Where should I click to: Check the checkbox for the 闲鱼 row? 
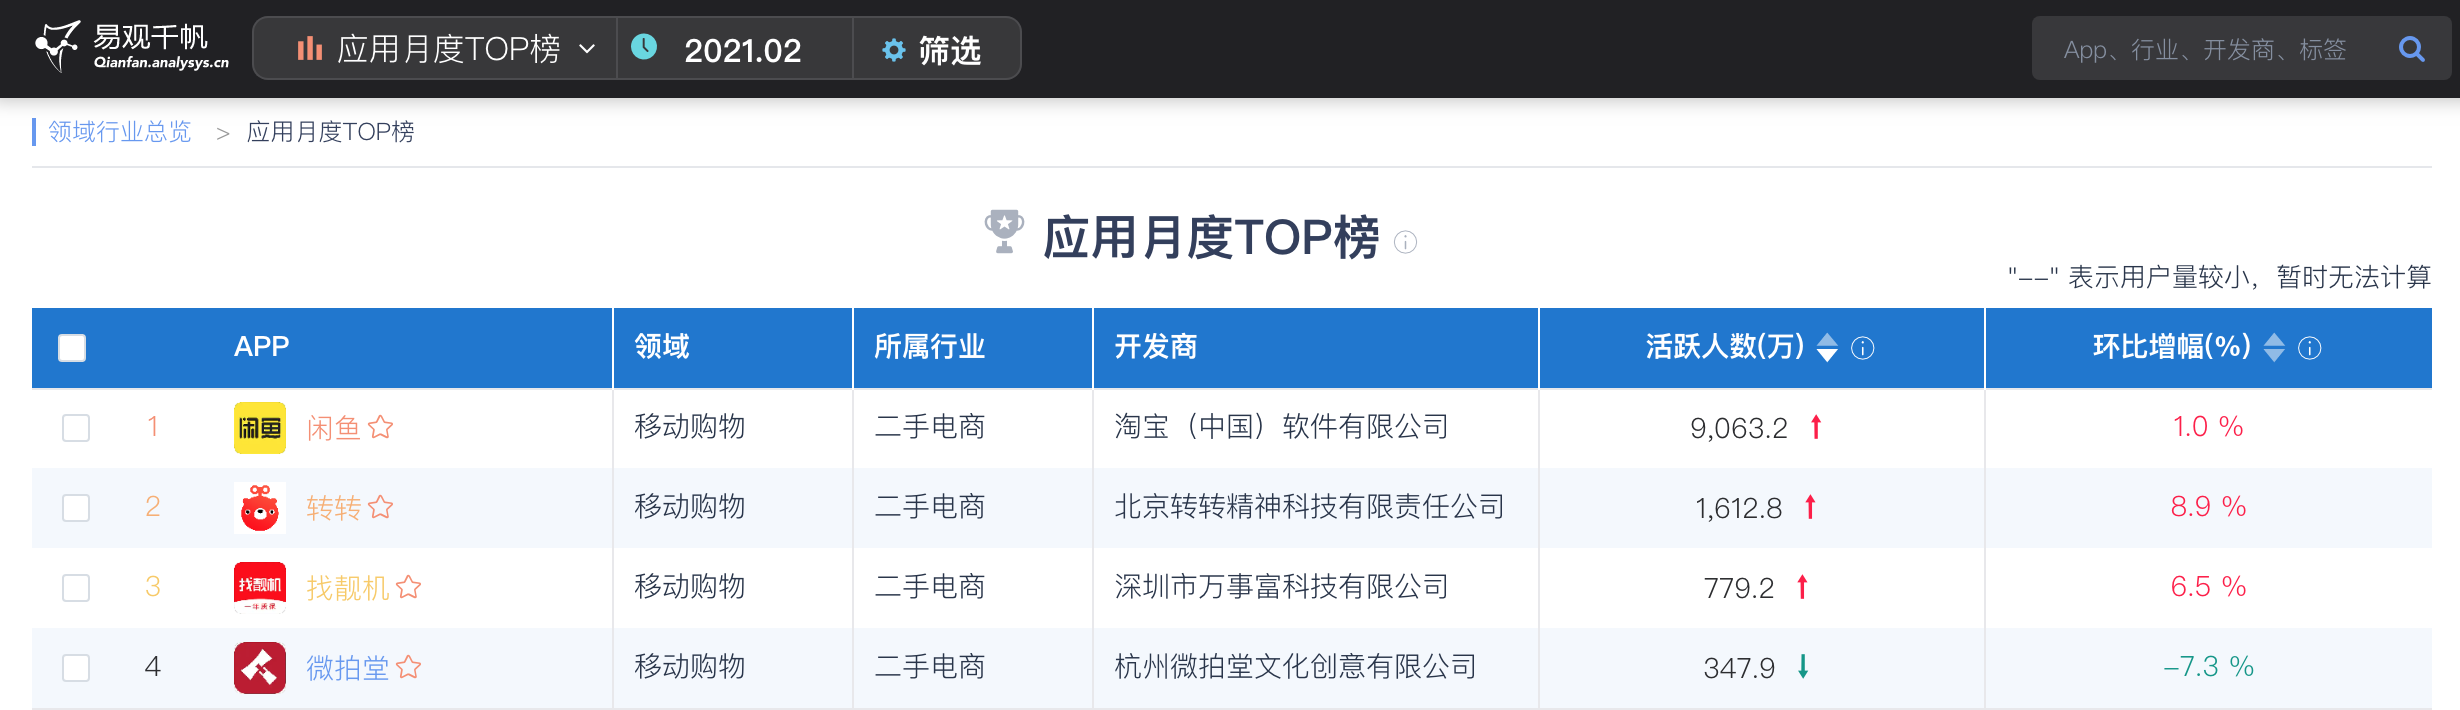[76, 428]
